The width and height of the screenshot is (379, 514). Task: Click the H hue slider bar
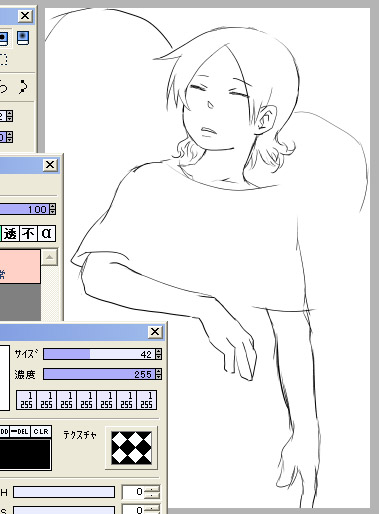click(x=64, y=492)
